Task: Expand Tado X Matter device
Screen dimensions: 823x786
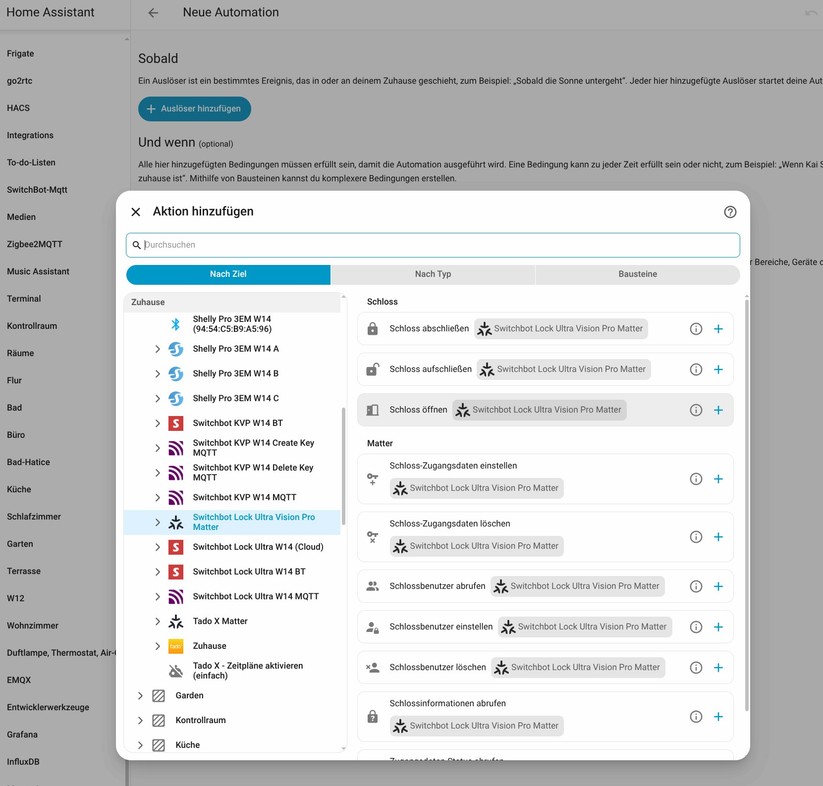Action: 157,621
